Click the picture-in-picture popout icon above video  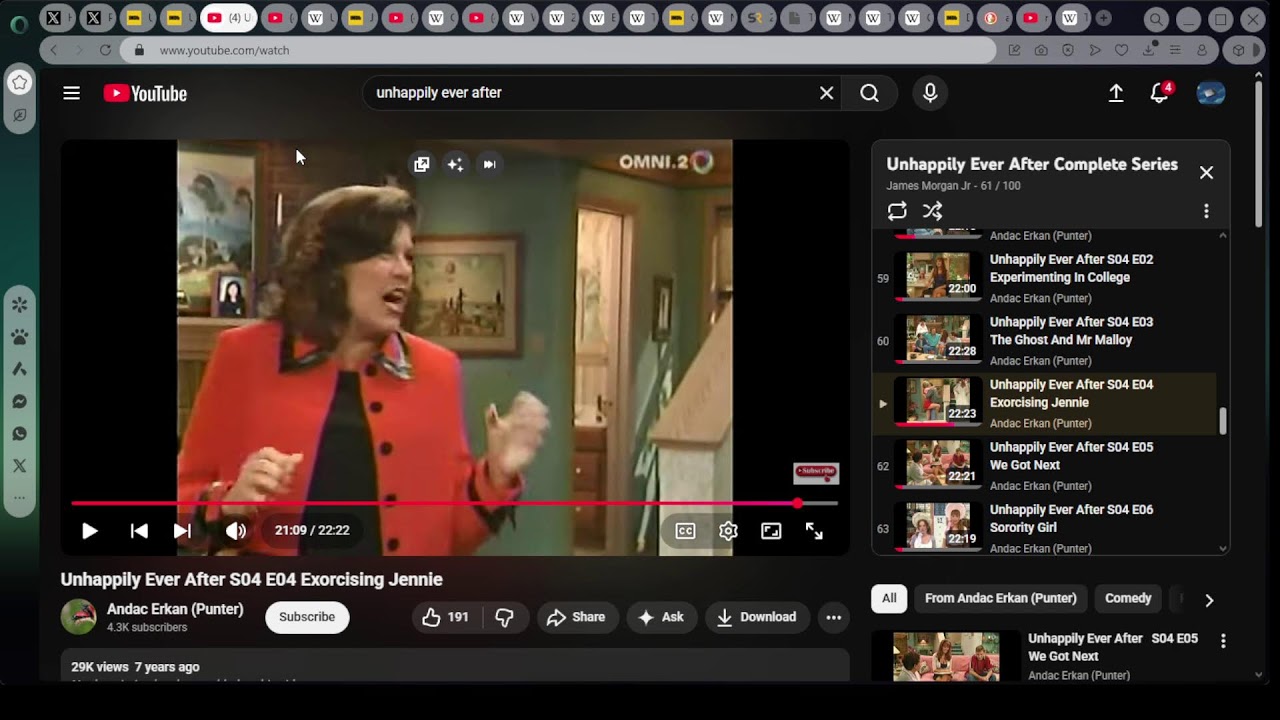[x=421, y=164]
